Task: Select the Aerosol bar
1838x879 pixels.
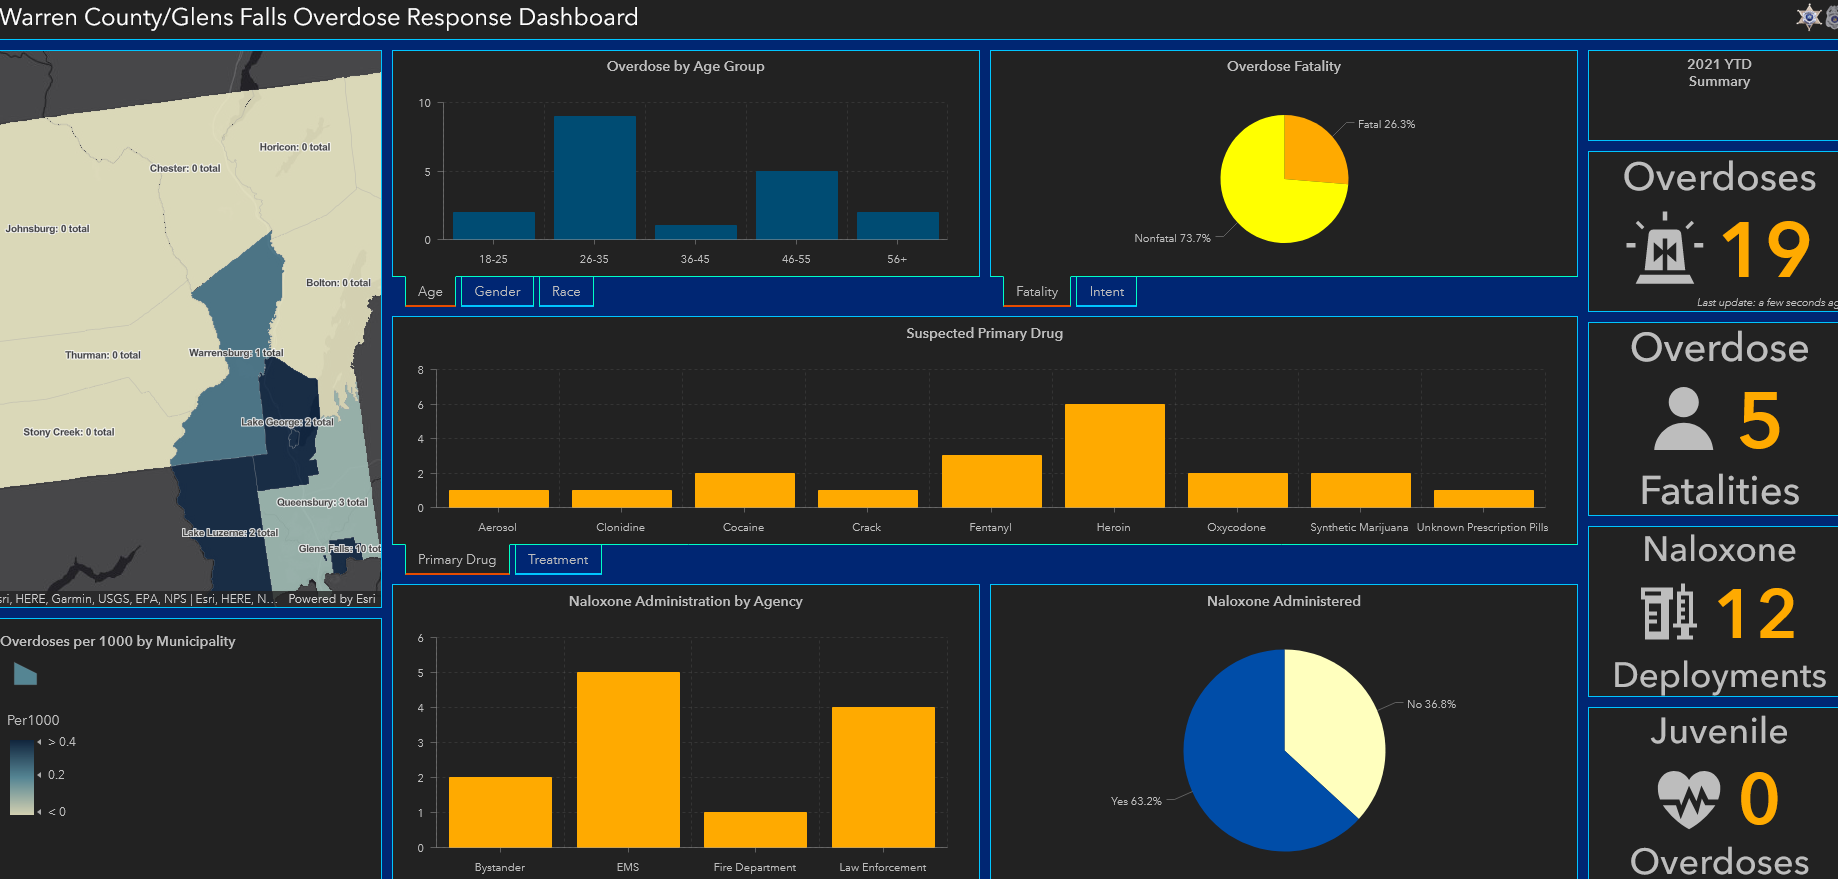Action: pos(499,499)
